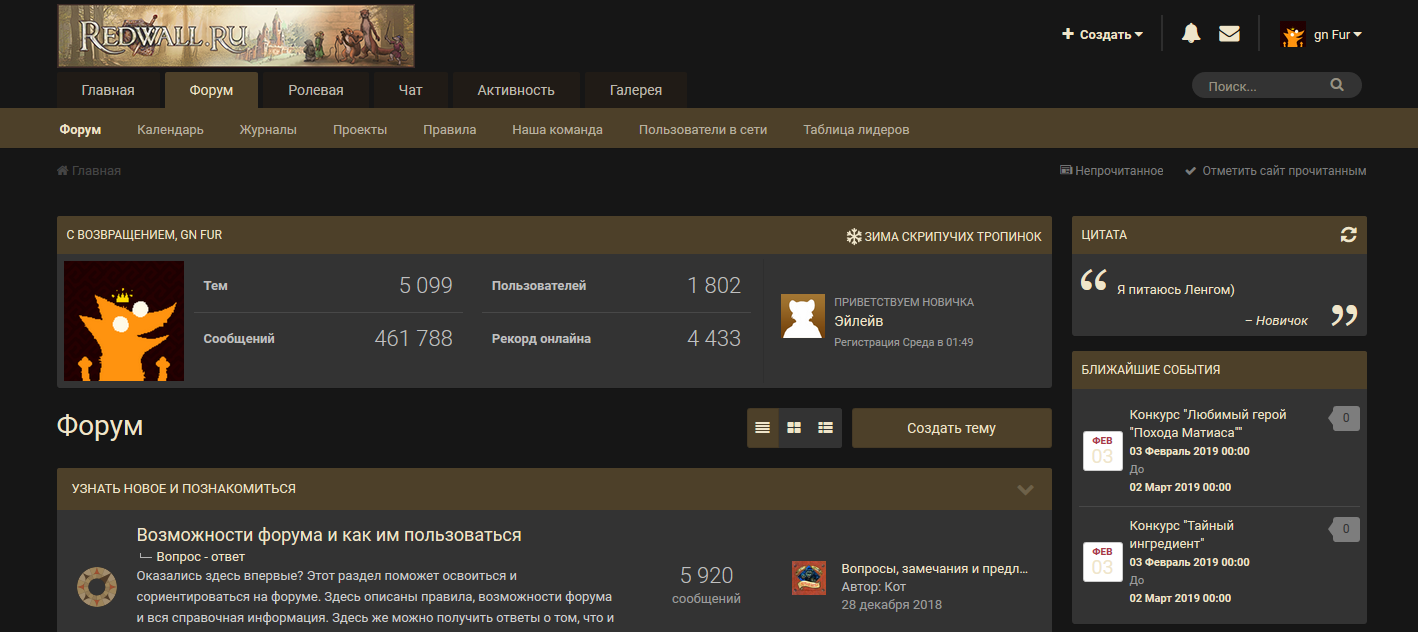Click Эйлейв newcomer avatar
This screenshot has height=632, width=1418.
[802, 316]
